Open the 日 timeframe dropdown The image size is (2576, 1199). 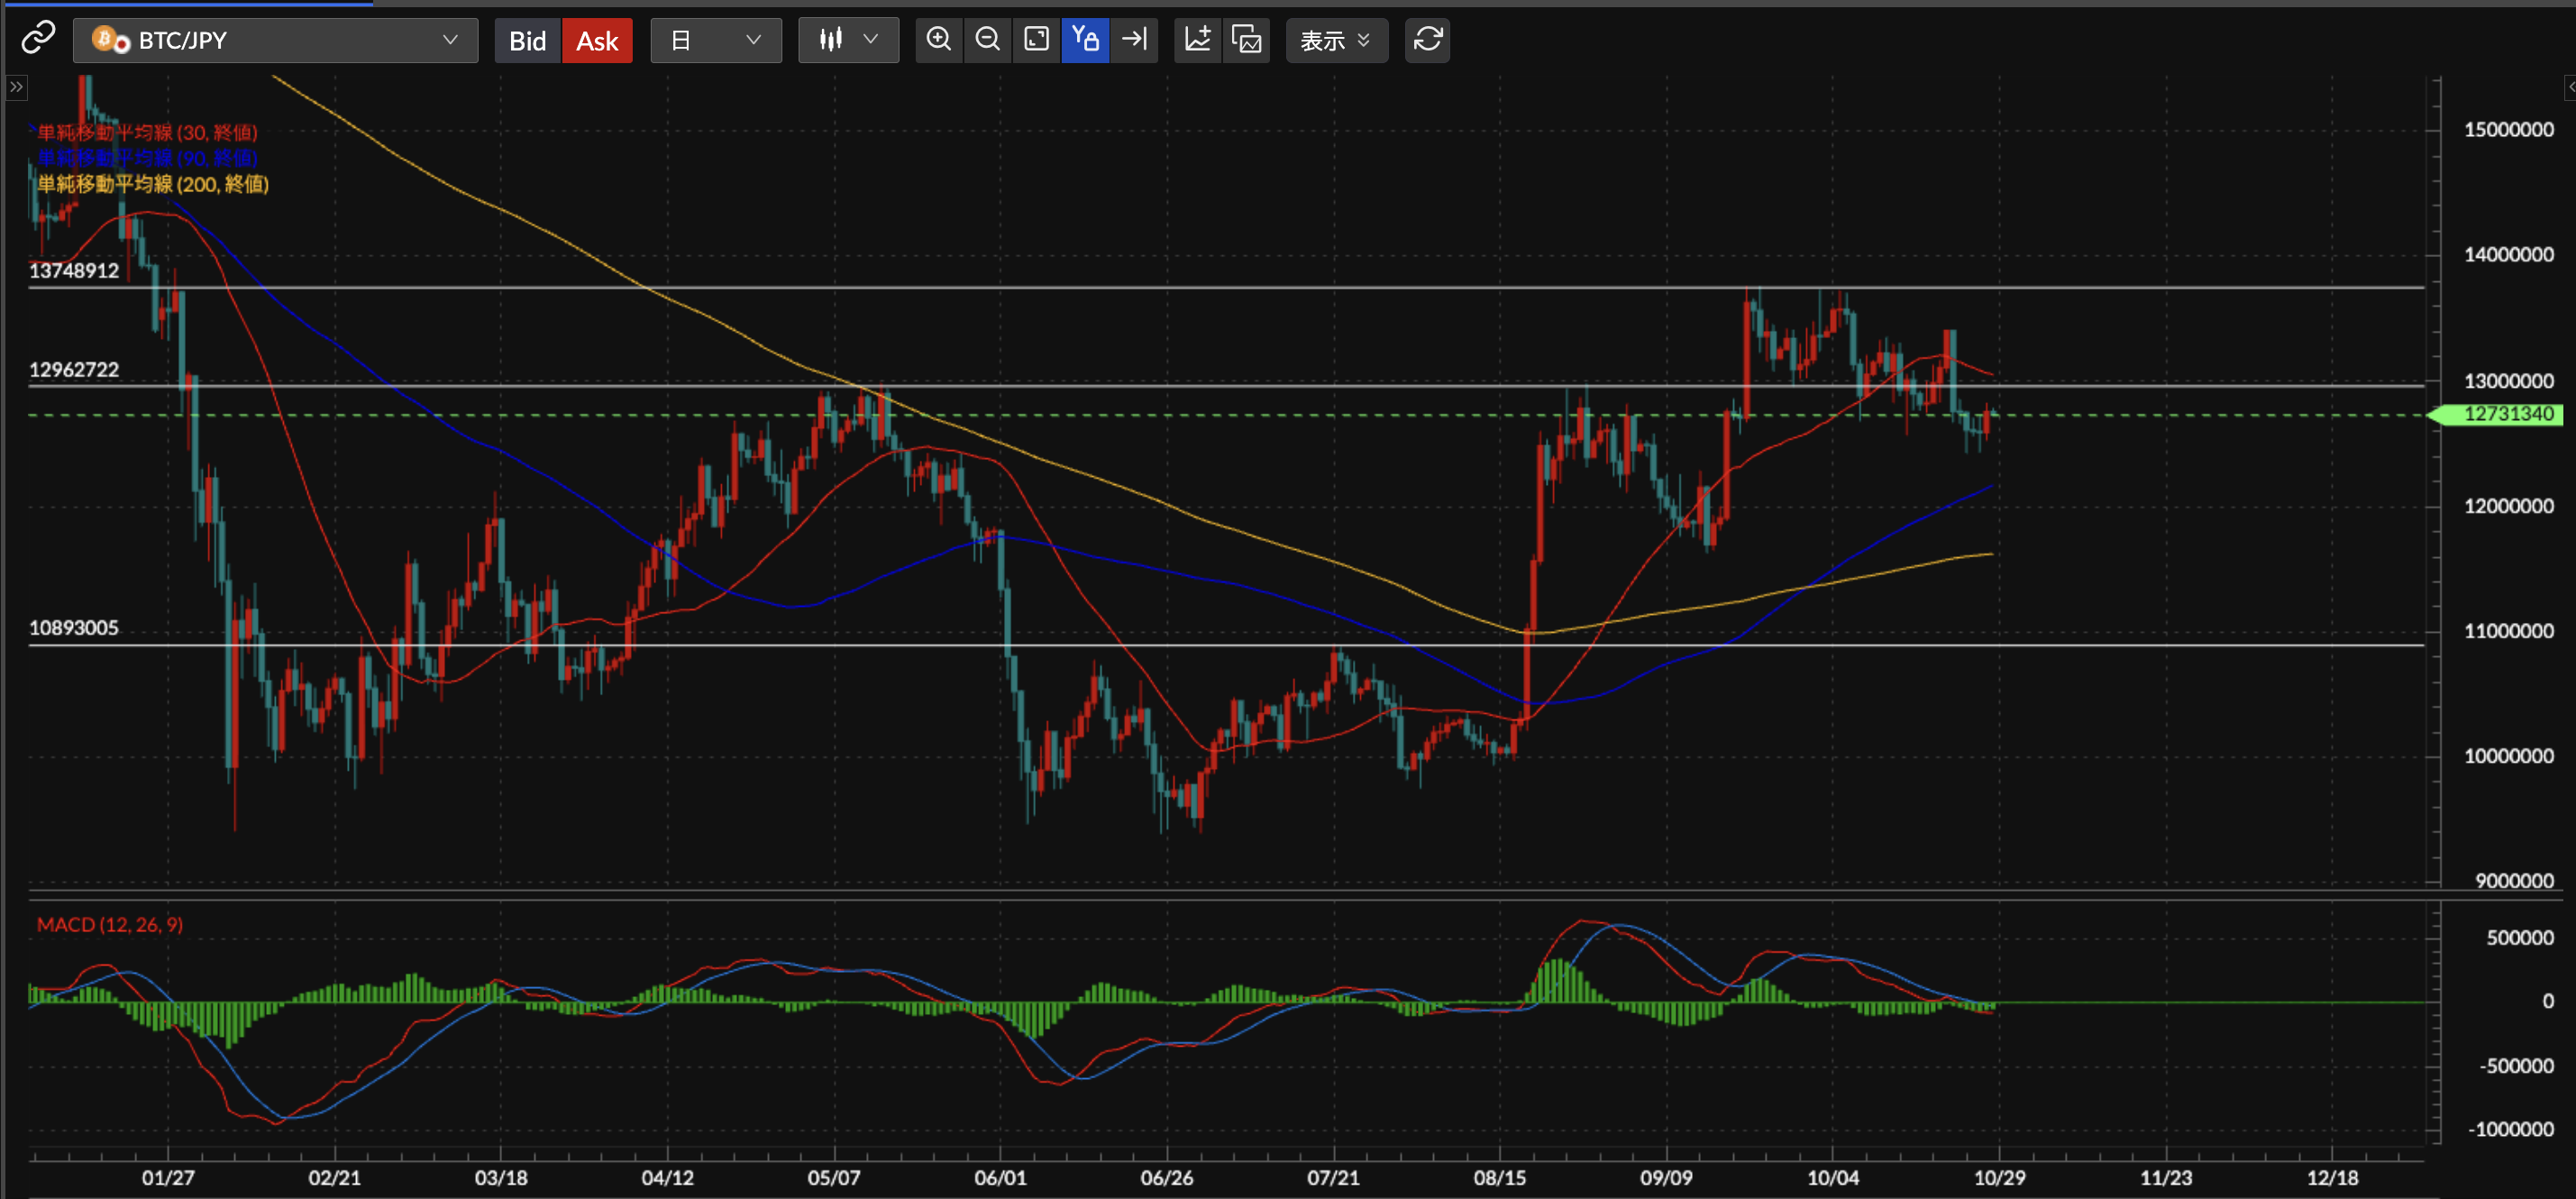(x=716, y=40)
